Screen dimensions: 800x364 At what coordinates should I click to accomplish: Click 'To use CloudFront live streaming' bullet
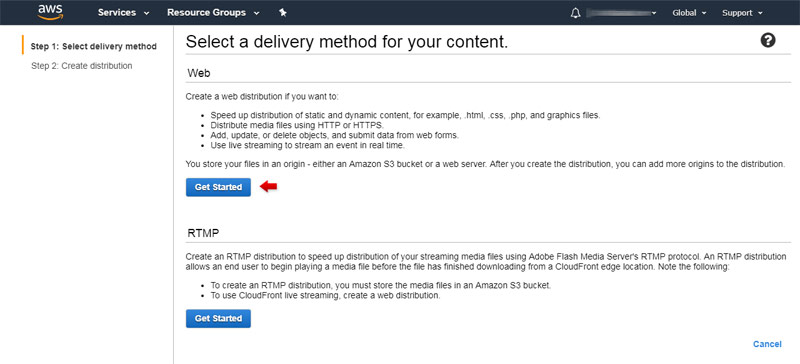(x=325, y=295)
